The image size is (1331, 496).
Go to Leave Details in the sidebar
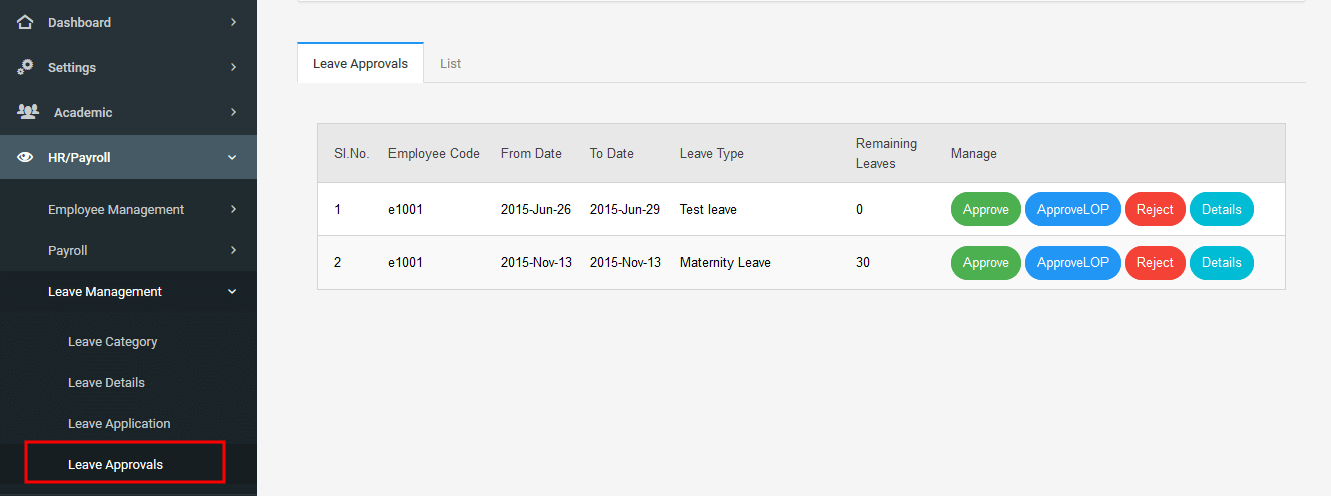(x=106, y=382)
